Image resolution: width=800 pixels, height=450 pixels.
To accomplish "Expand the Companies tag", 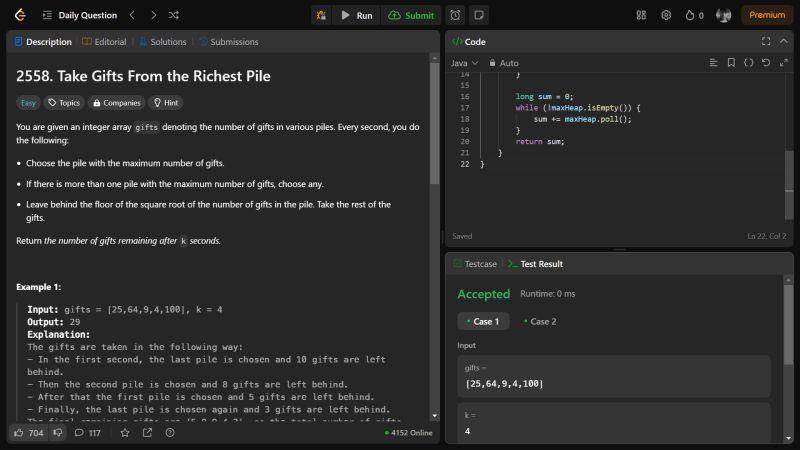I will [116, 103].
